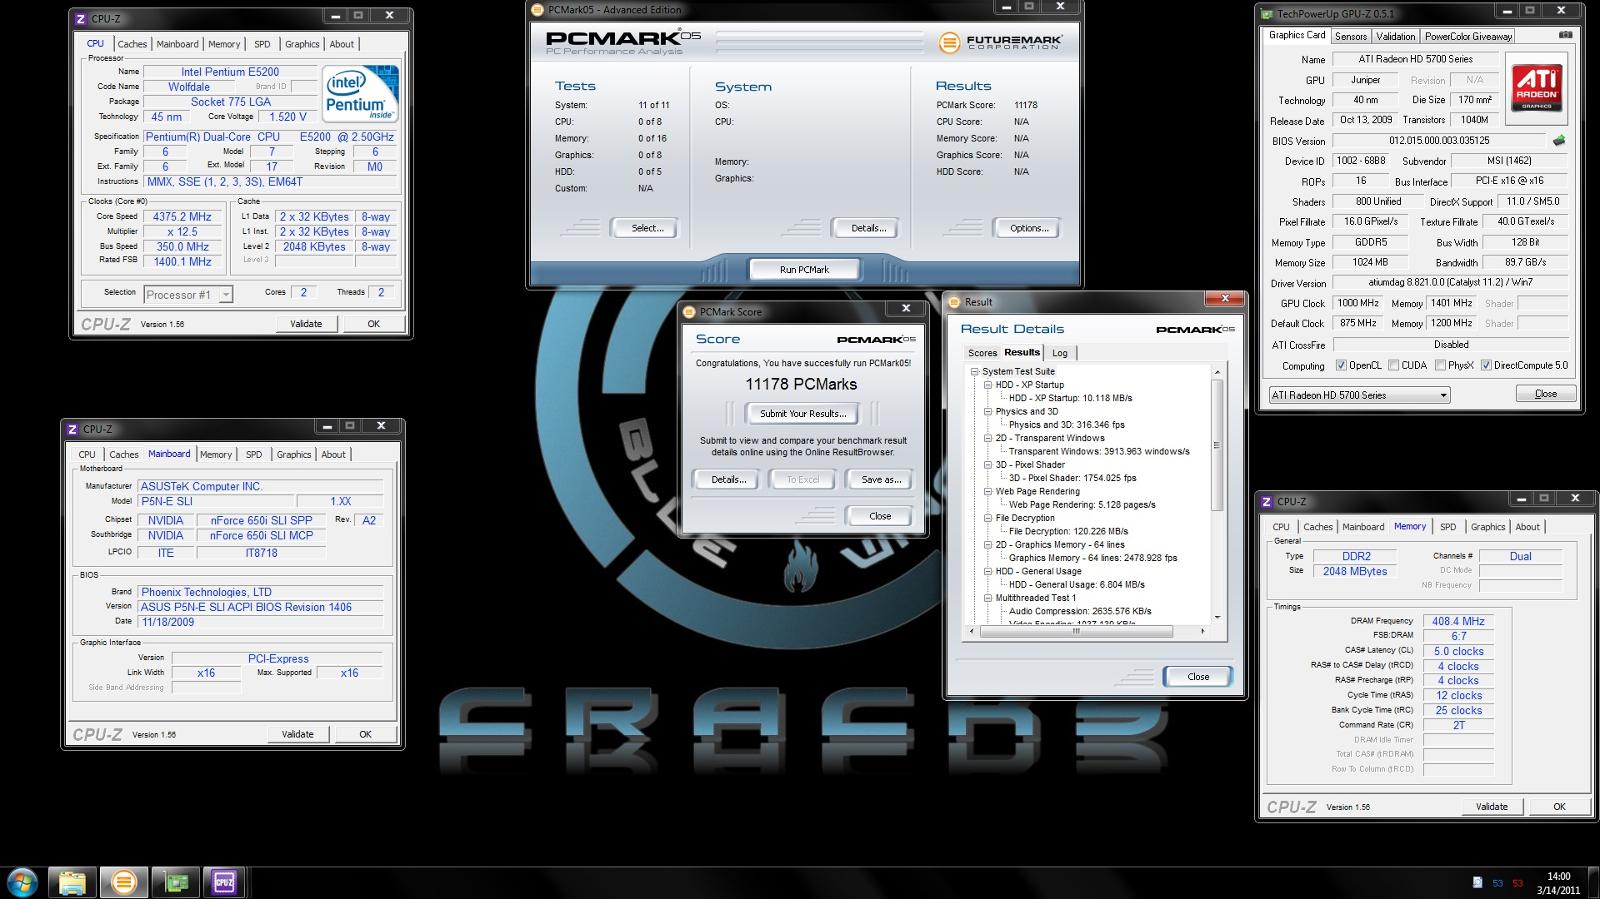Collapse the HDD - XP Startup node
1600x899 pixels.
tap(987, 385)
